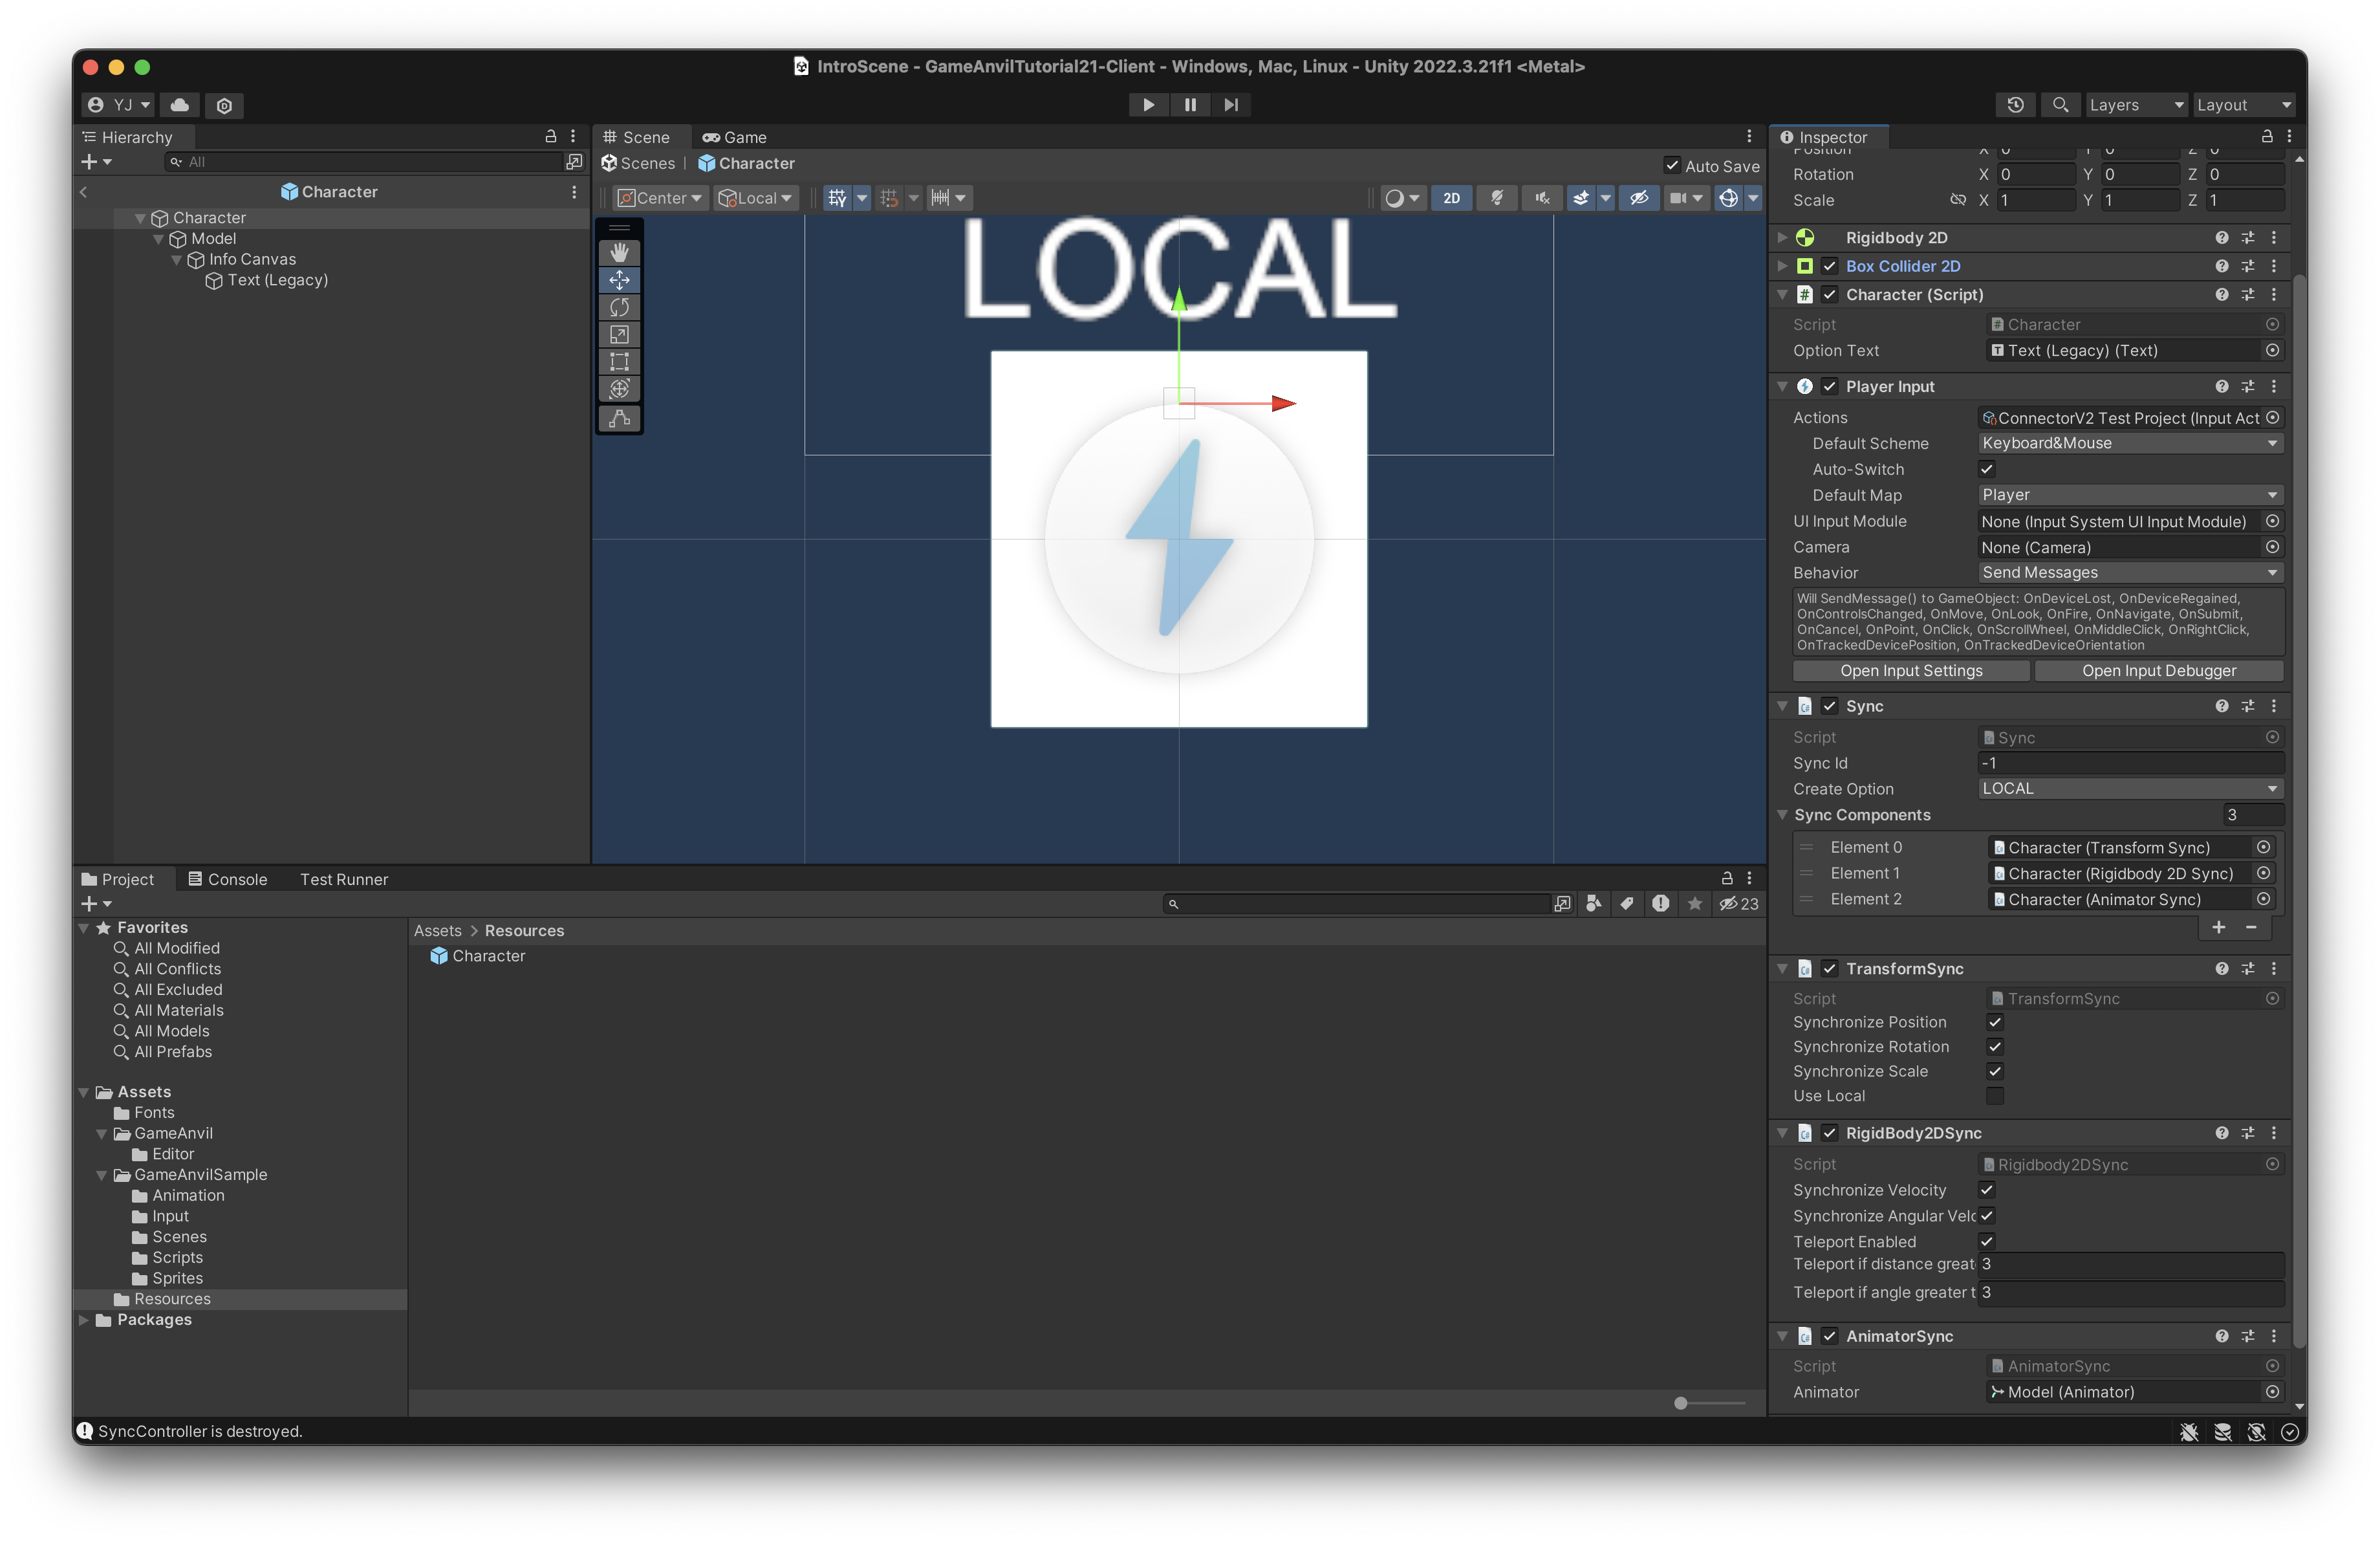Viewport: 2380px width, 1541px height.
Task: Open Unity cloud services icon
Action: coord(180,104)
